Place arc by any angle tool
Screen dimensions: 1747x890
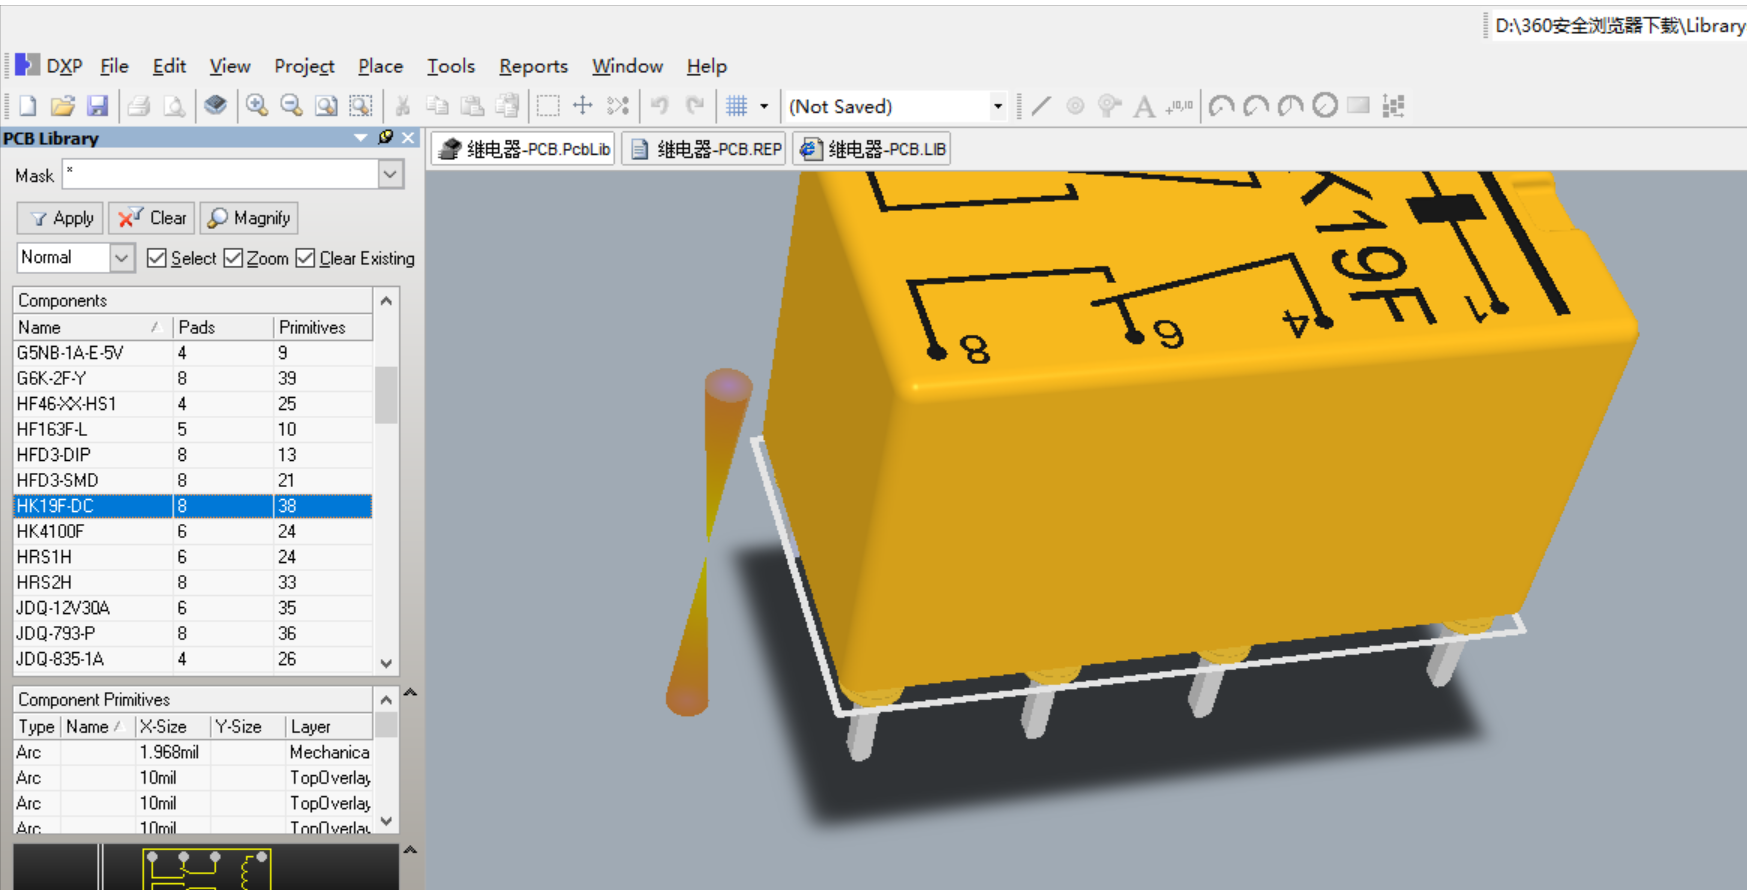point(1290,106)
